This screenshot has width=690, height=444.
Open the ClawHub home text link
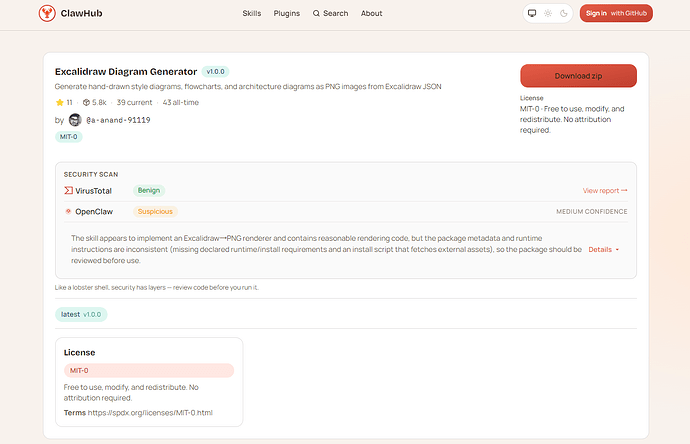(x=81, y=13)
